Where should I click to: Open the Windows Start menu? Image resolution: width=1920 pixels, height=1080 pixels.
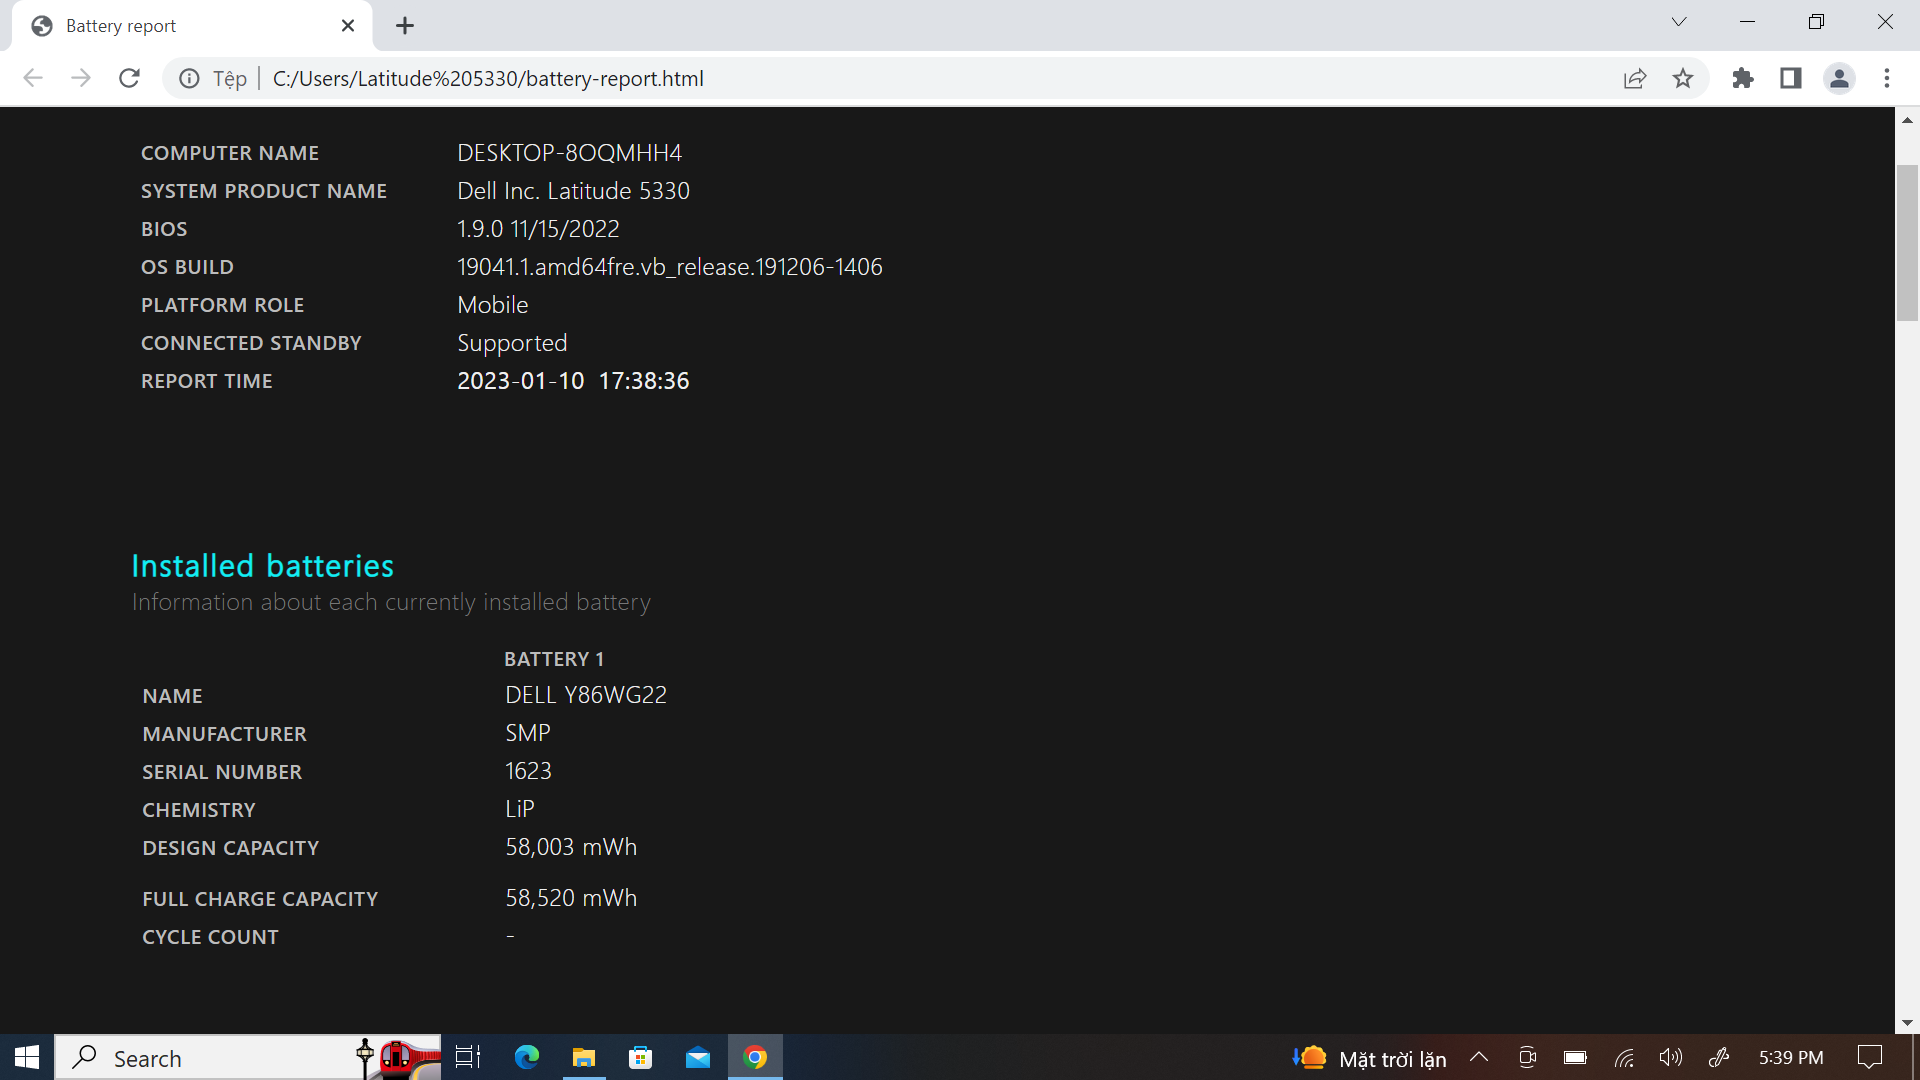pos(27,1057)
